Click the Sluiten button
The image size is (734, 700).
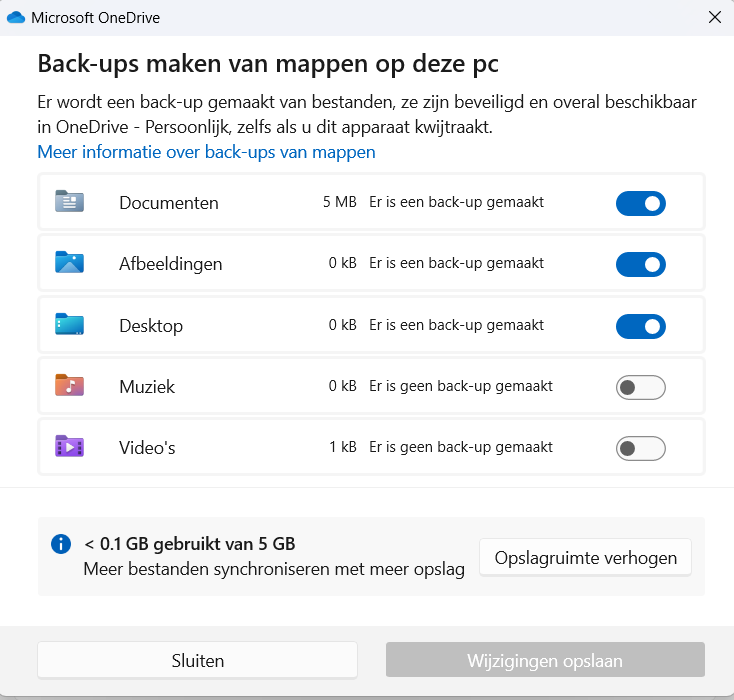(198, 660)
